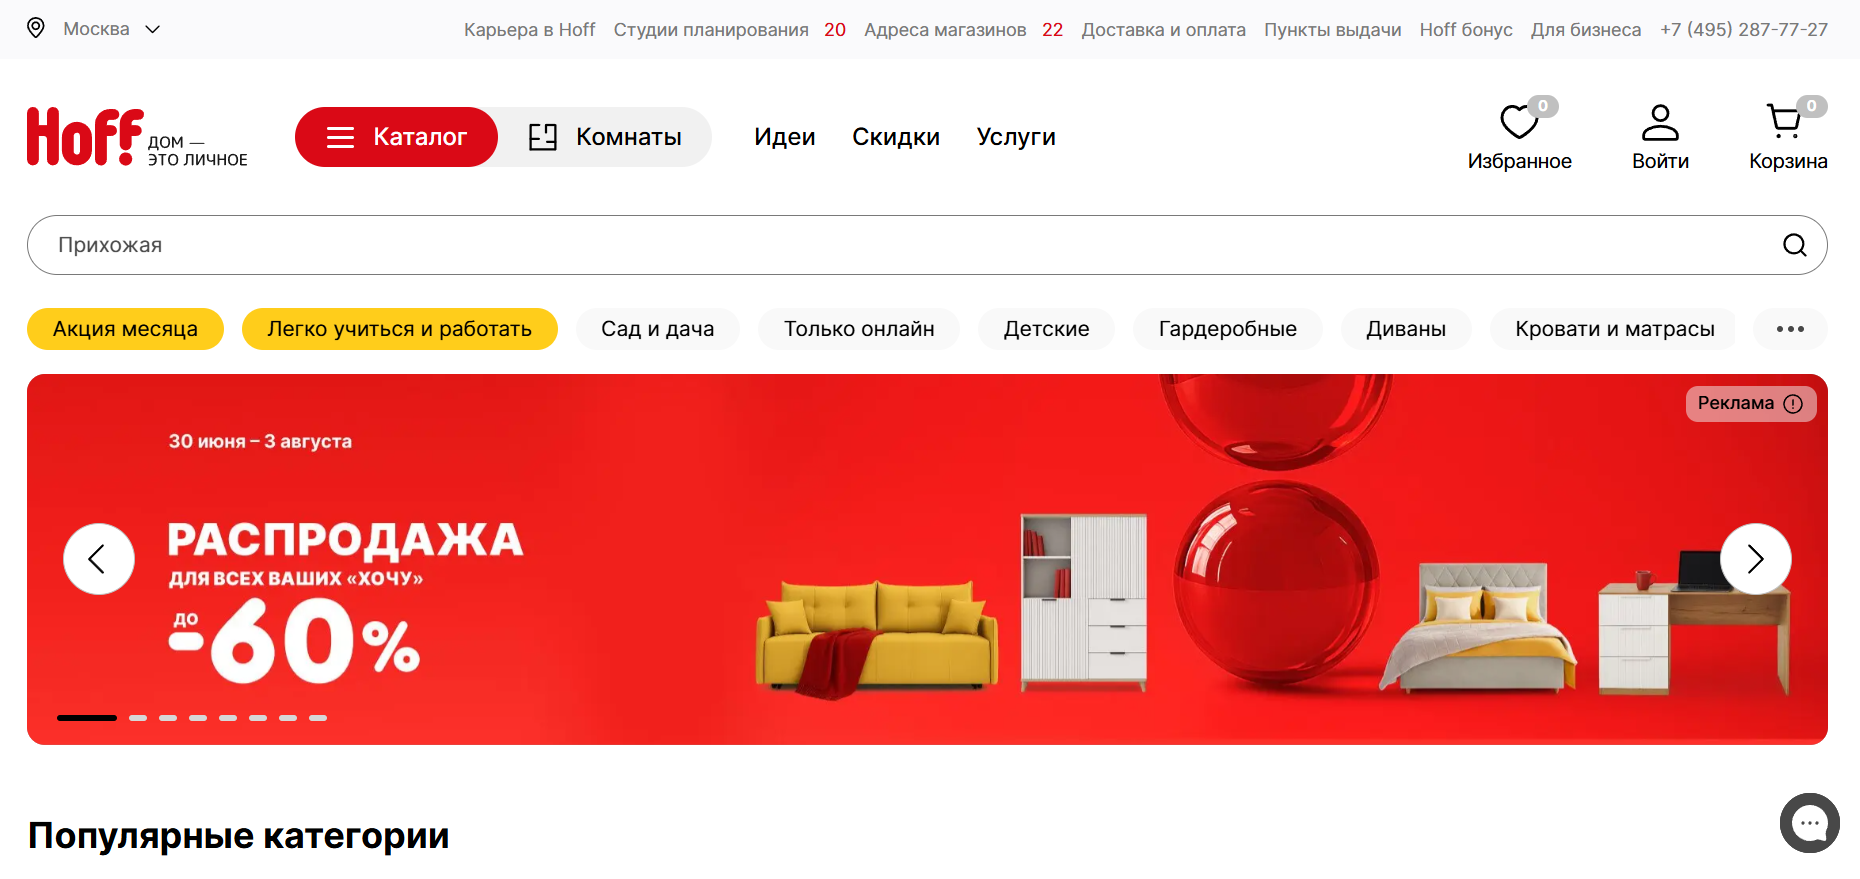Click the Реклама info icon
Screen dimensions: 1860x879
point(1793,404)
